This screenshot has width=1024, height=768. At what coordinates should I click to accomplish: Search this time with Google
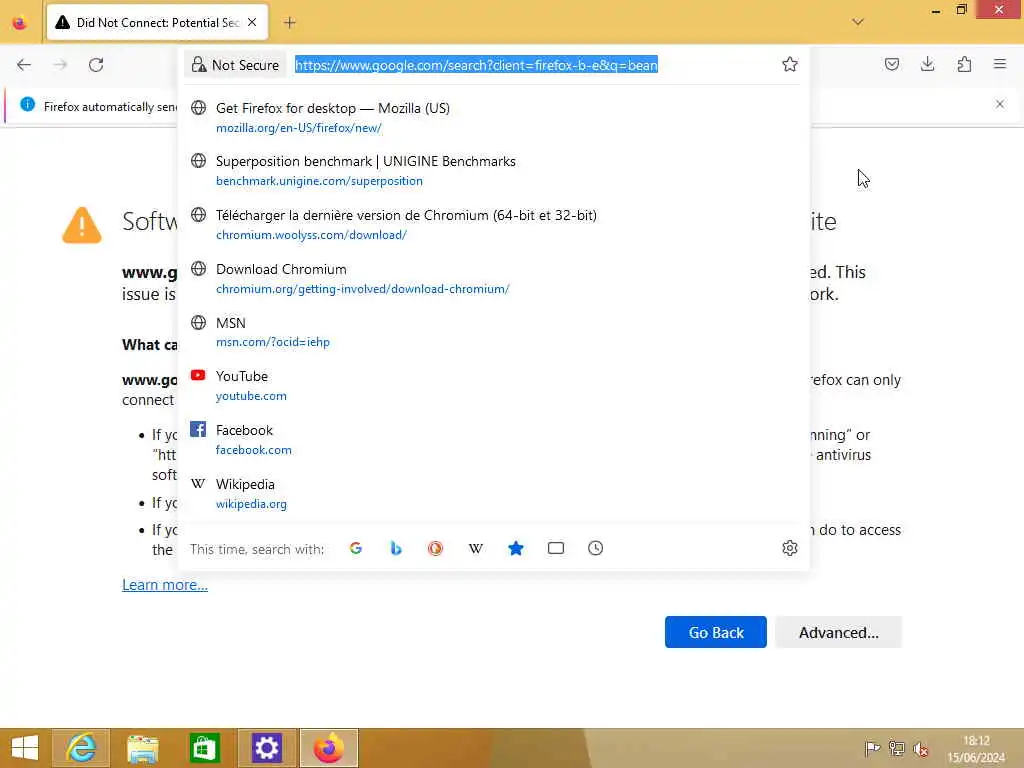pos(356,549)
